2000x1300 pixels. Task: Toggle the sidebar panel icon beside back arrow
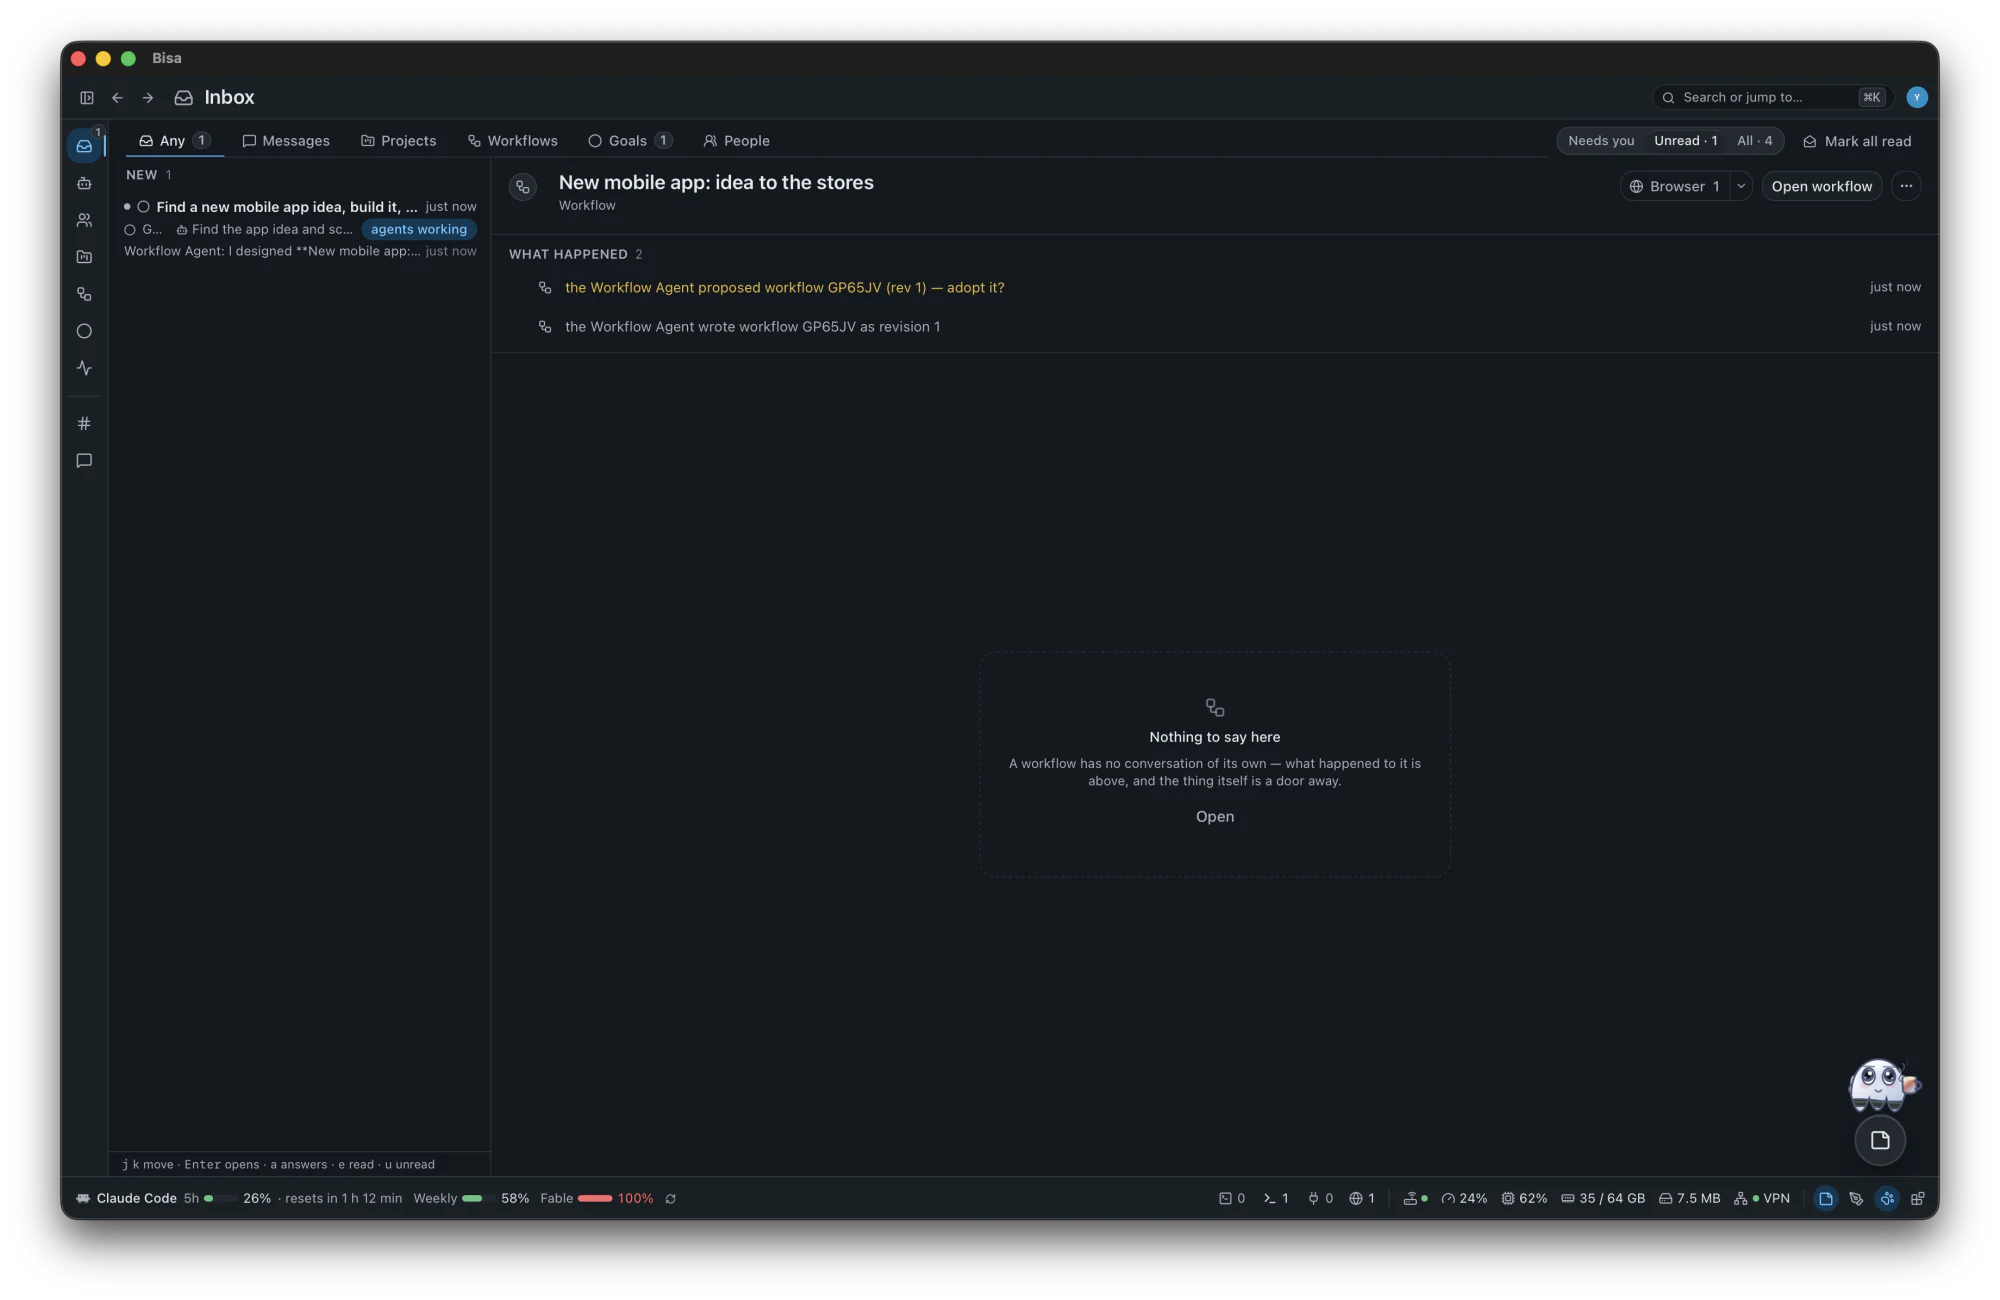(x=87, y=98)
